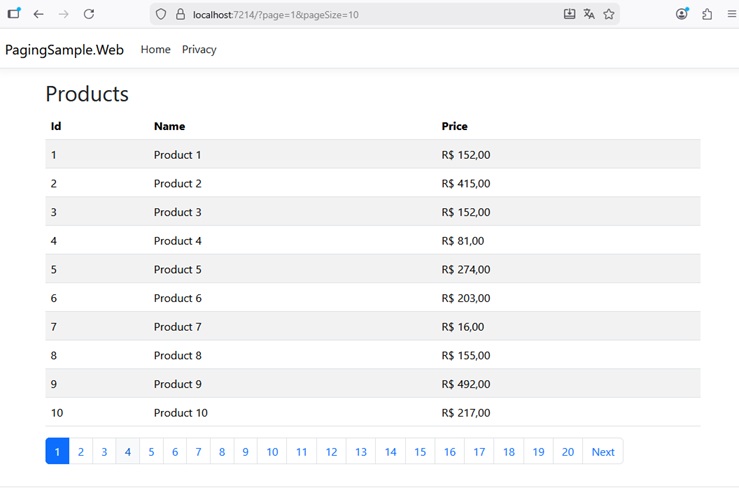Click the browser back arrow
Viewport: 739px width, 504px height.
coord(38,14)
